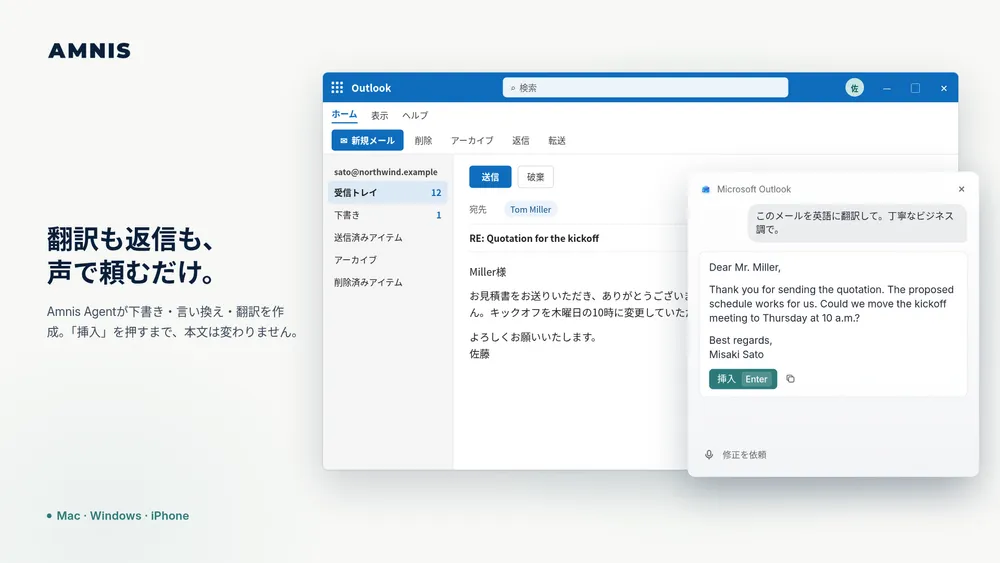Create a new message with 新規メール

tap(367, 140)
